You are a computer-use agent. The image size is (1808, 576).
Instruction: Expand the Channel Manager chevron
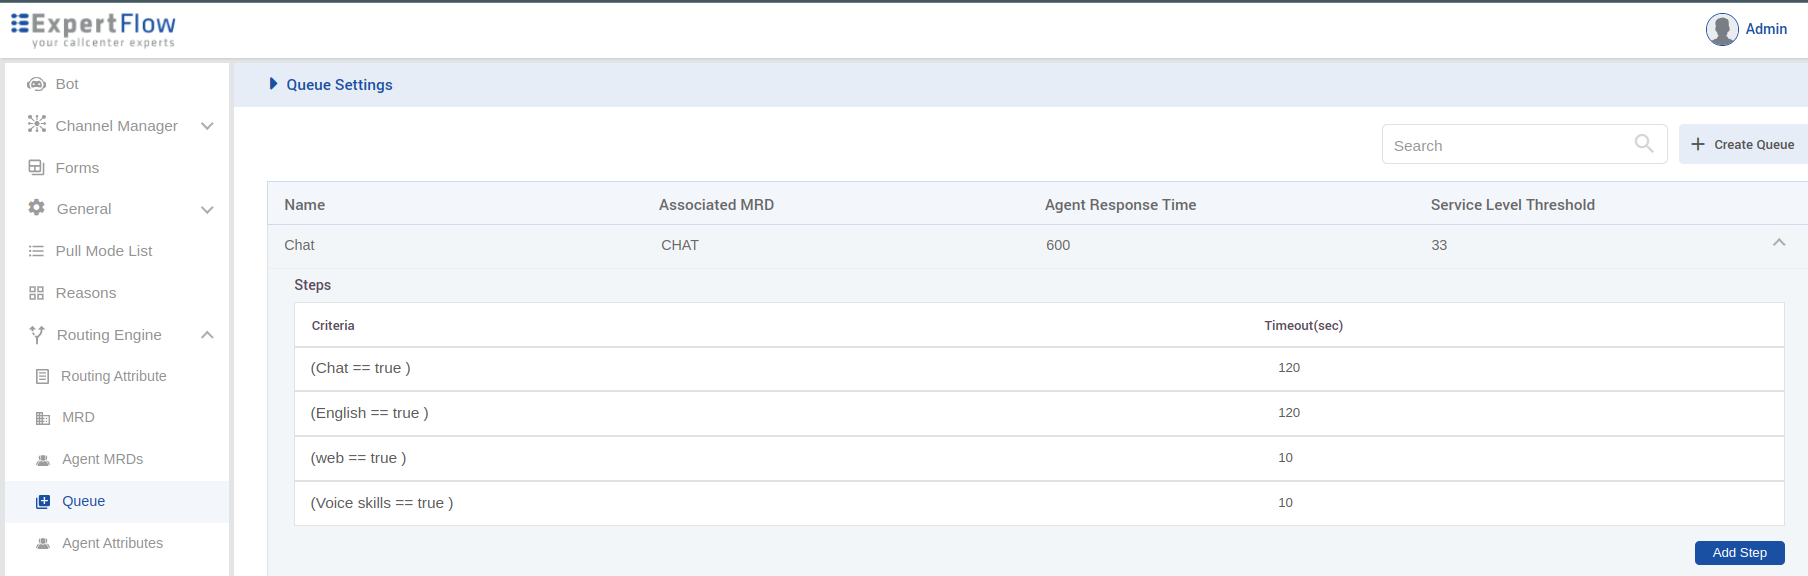tap(207, 126)
